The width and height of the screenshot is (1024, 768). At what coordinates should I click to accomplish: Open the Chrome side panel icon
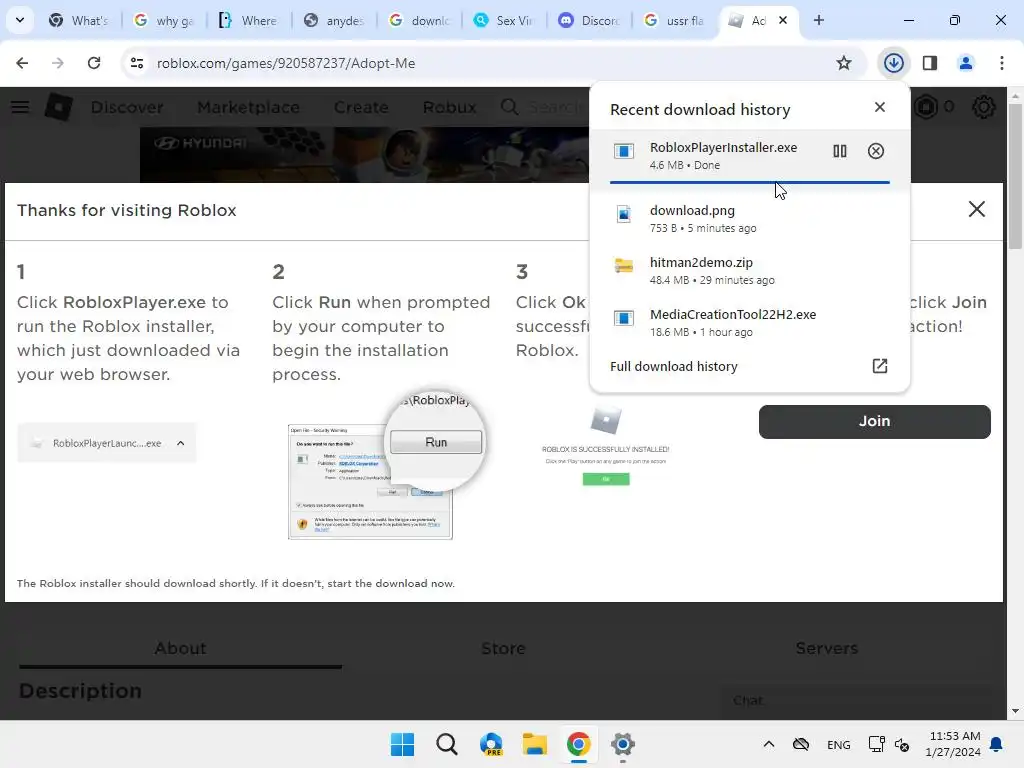point(929,63)
